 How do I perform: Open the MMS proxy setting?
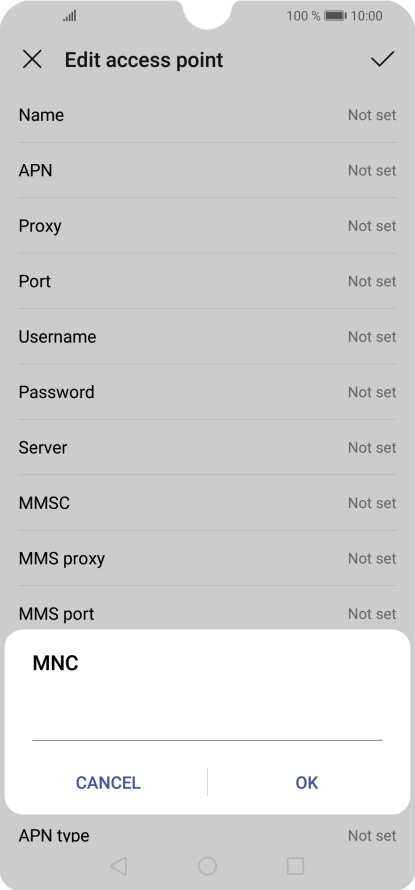(x=207, y=559)
